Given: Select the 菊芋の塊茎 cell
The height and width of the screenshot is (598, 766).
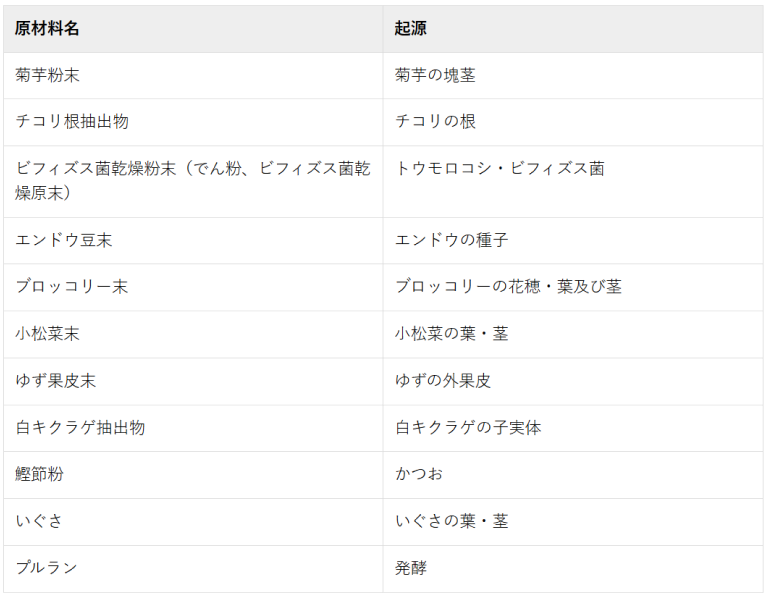Looking at the screenshot, I should pos(573,75).
